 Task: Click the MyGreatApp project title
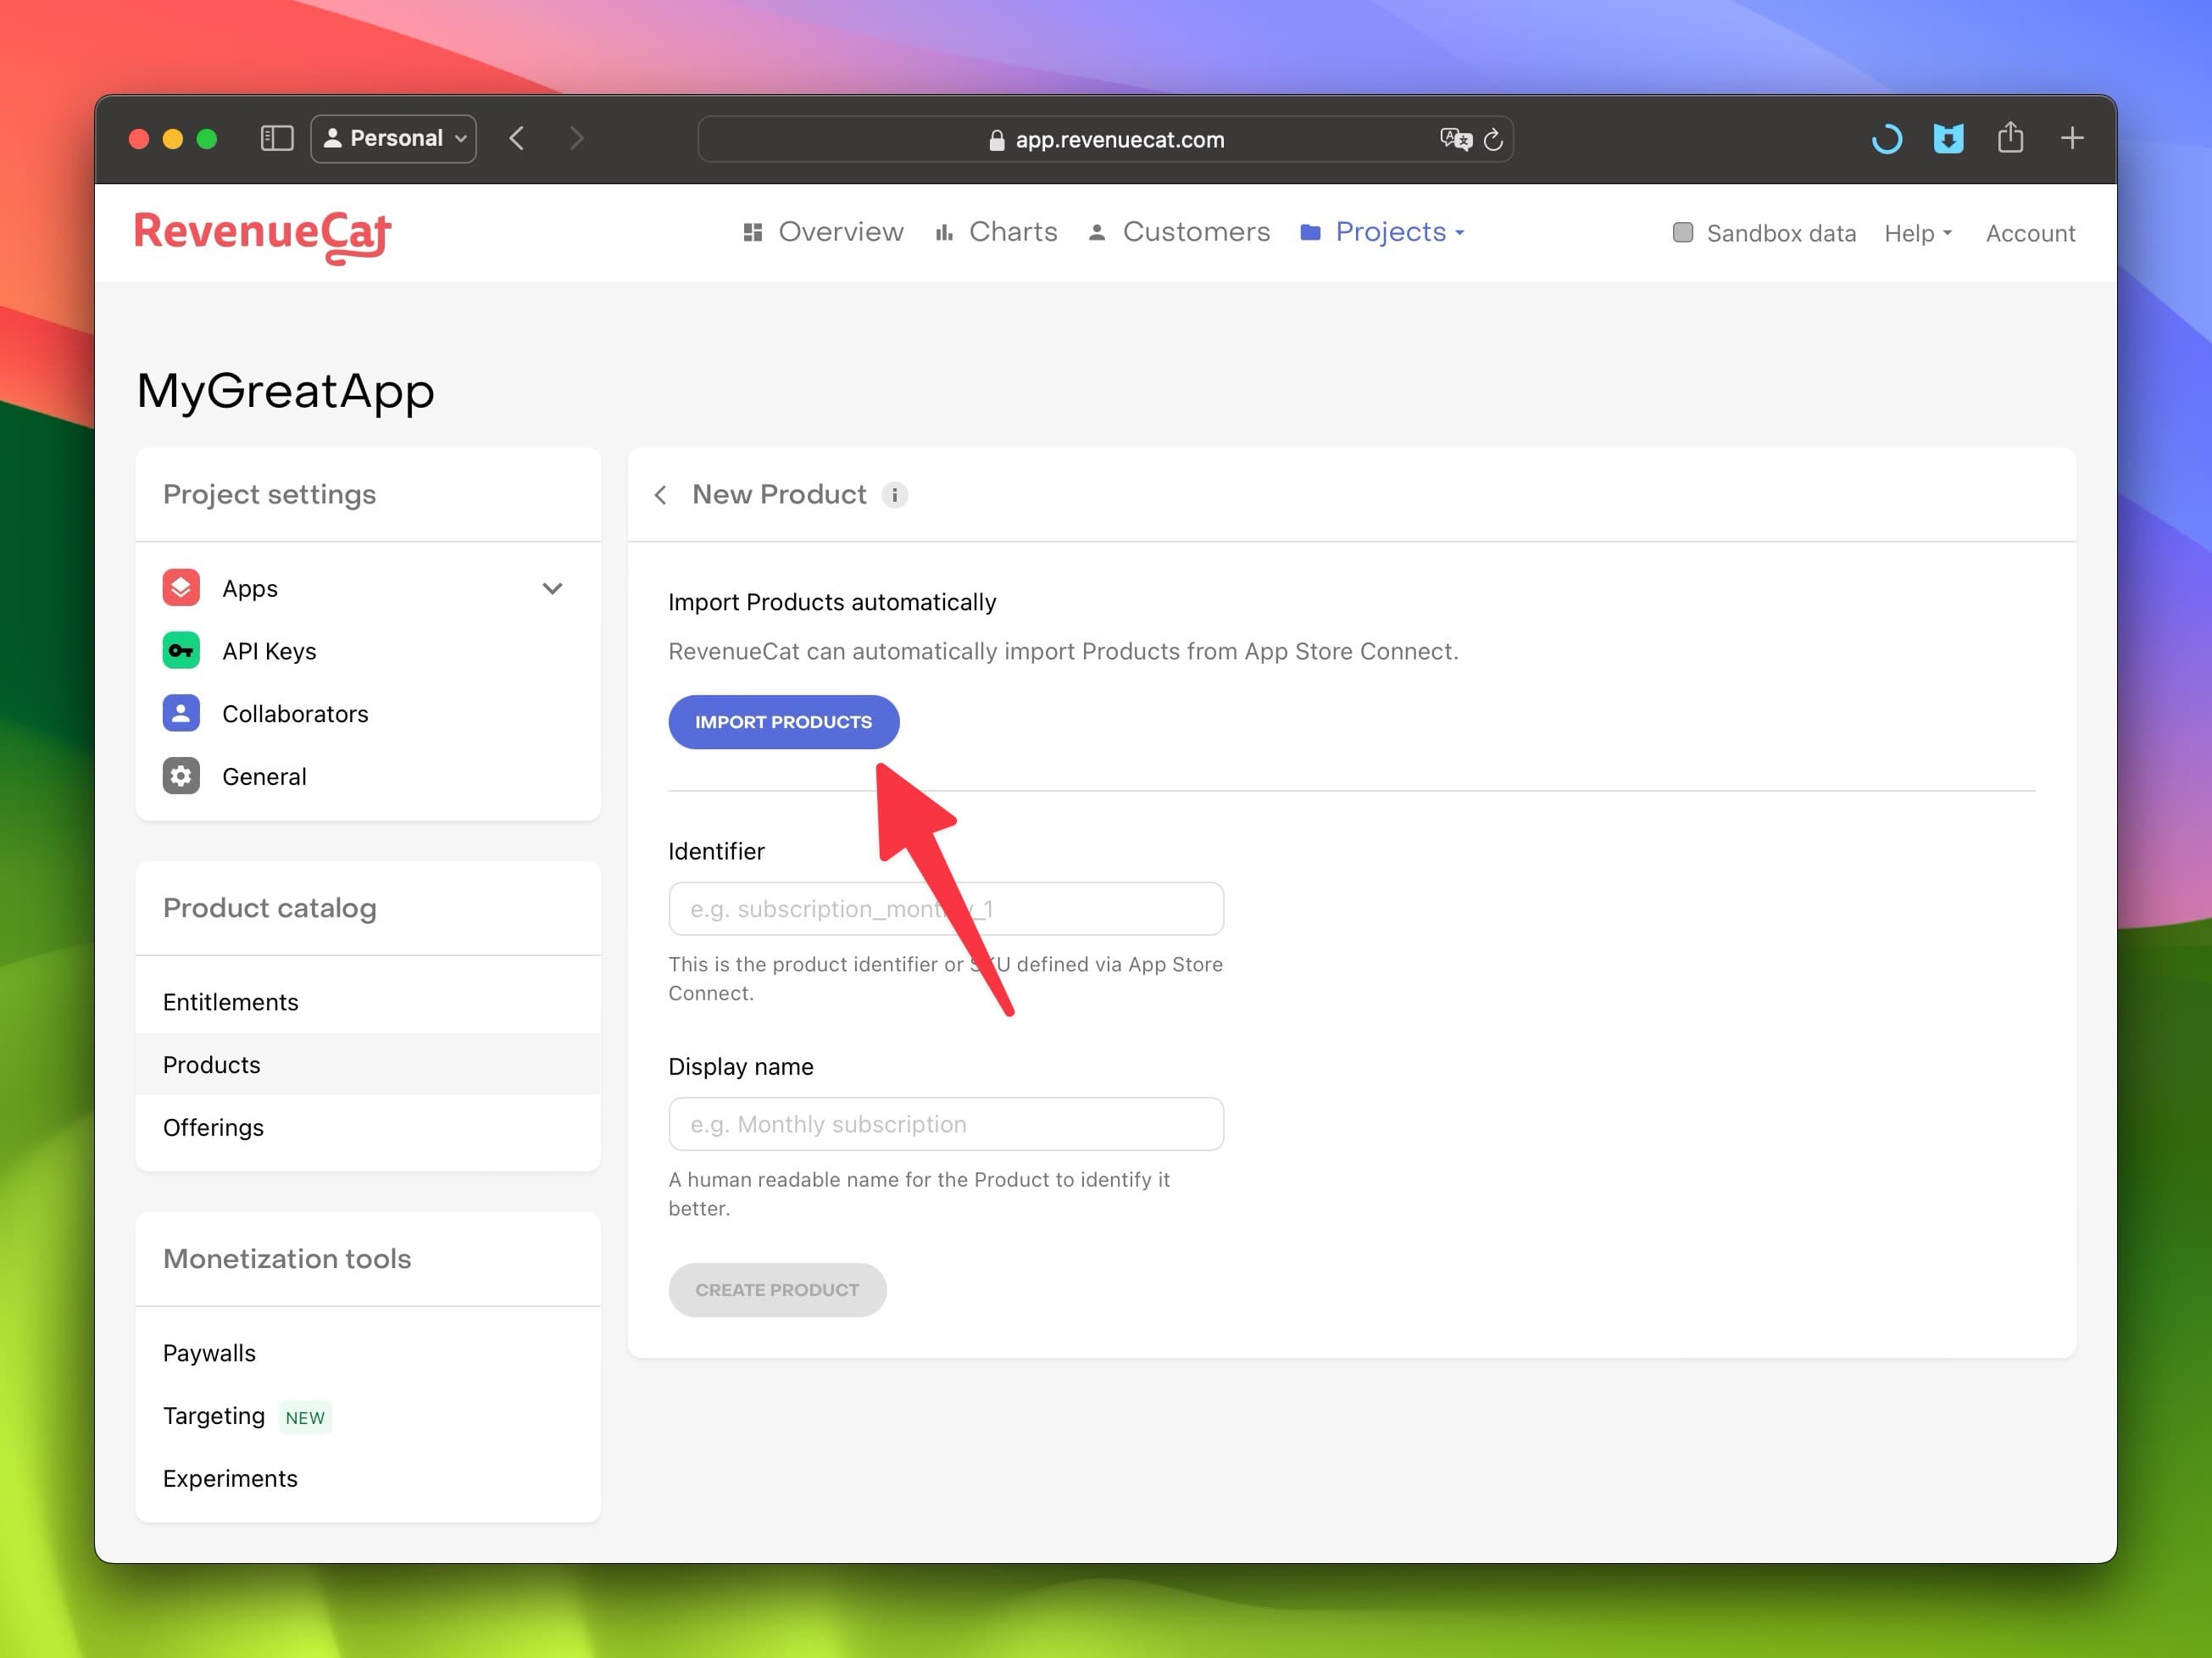285,391
